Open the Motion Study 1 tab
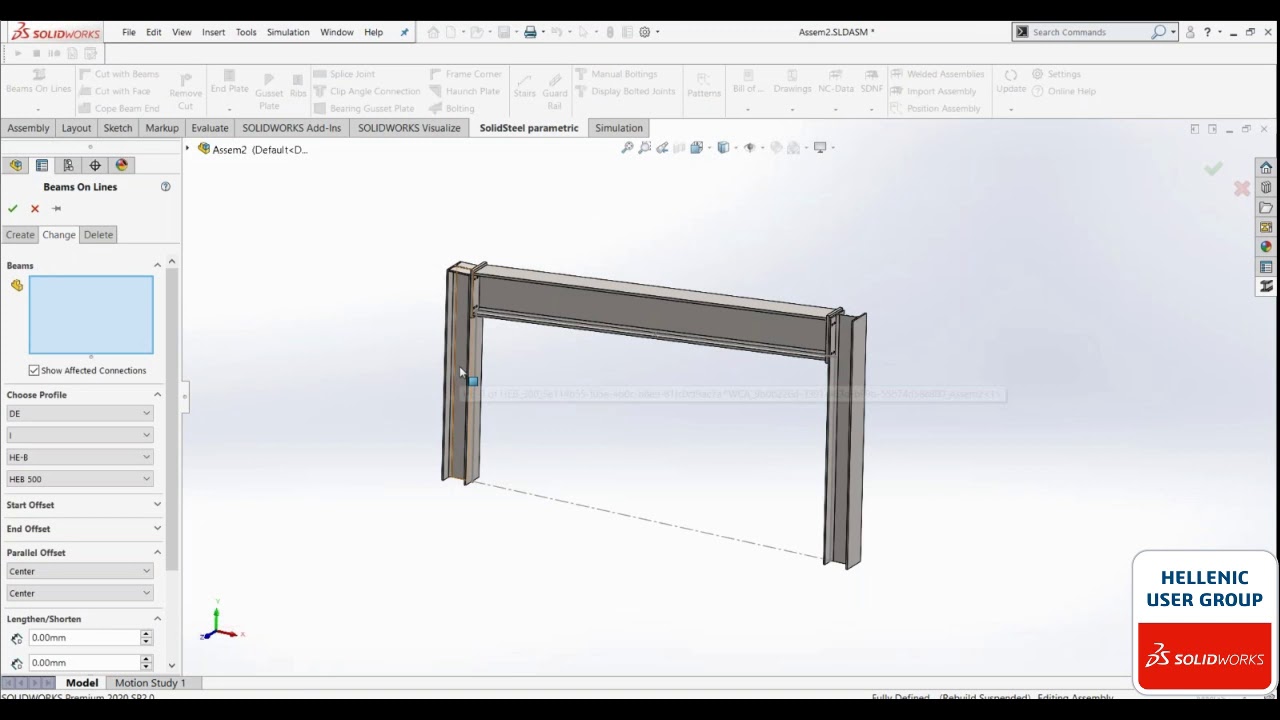The width and height of the screenshot is (1280, 720). (x=150, y=683)
